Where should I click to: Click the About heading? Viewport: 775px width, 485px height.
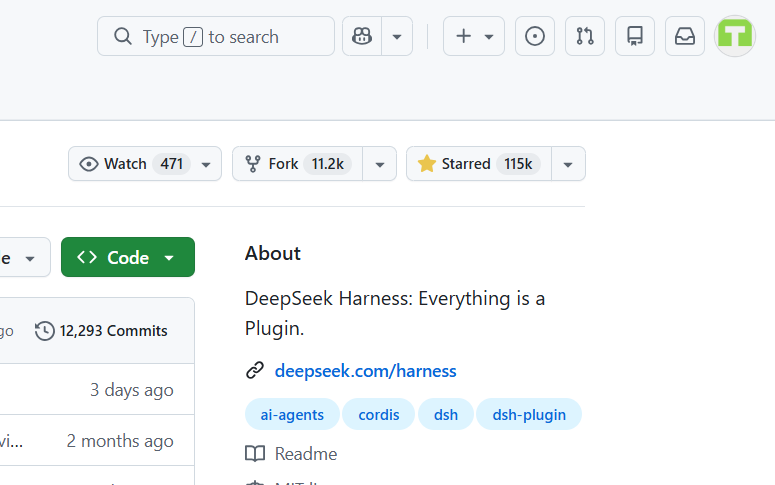(273, 253)
